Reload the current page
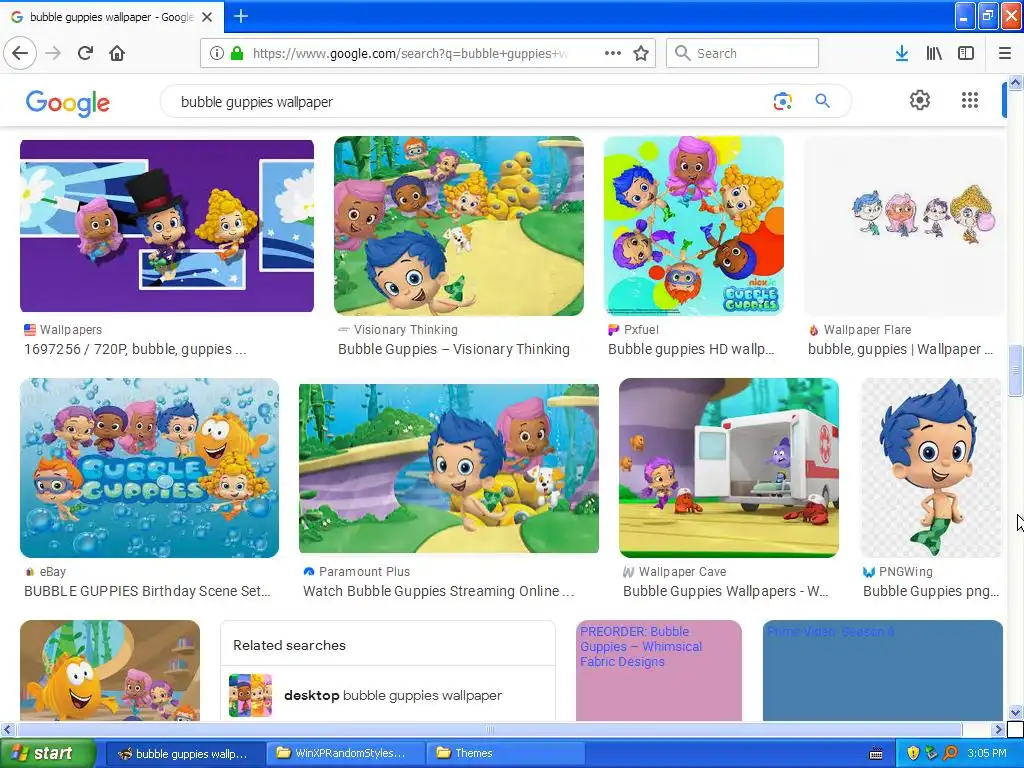Image resolution: width=1024 pixels, height=768 pixels. tap(85, 54)
